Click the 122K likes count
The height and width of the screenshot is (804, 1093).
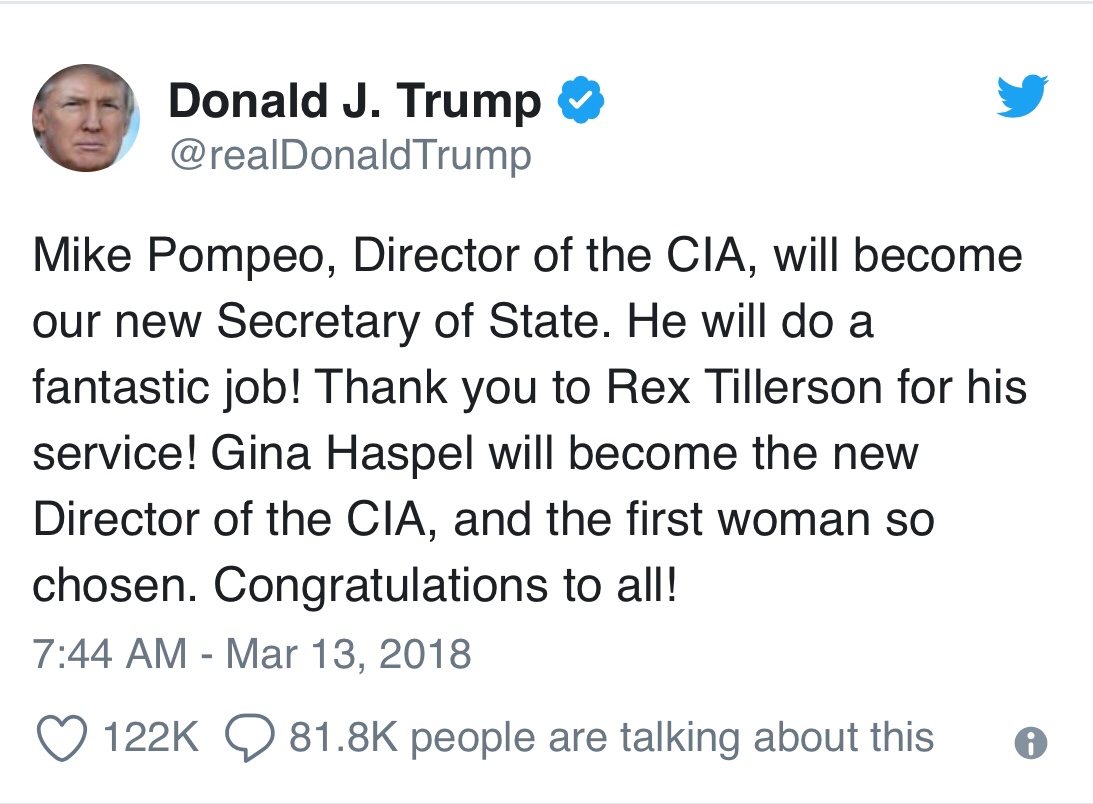pyautogui.click(x=150, y=738)
